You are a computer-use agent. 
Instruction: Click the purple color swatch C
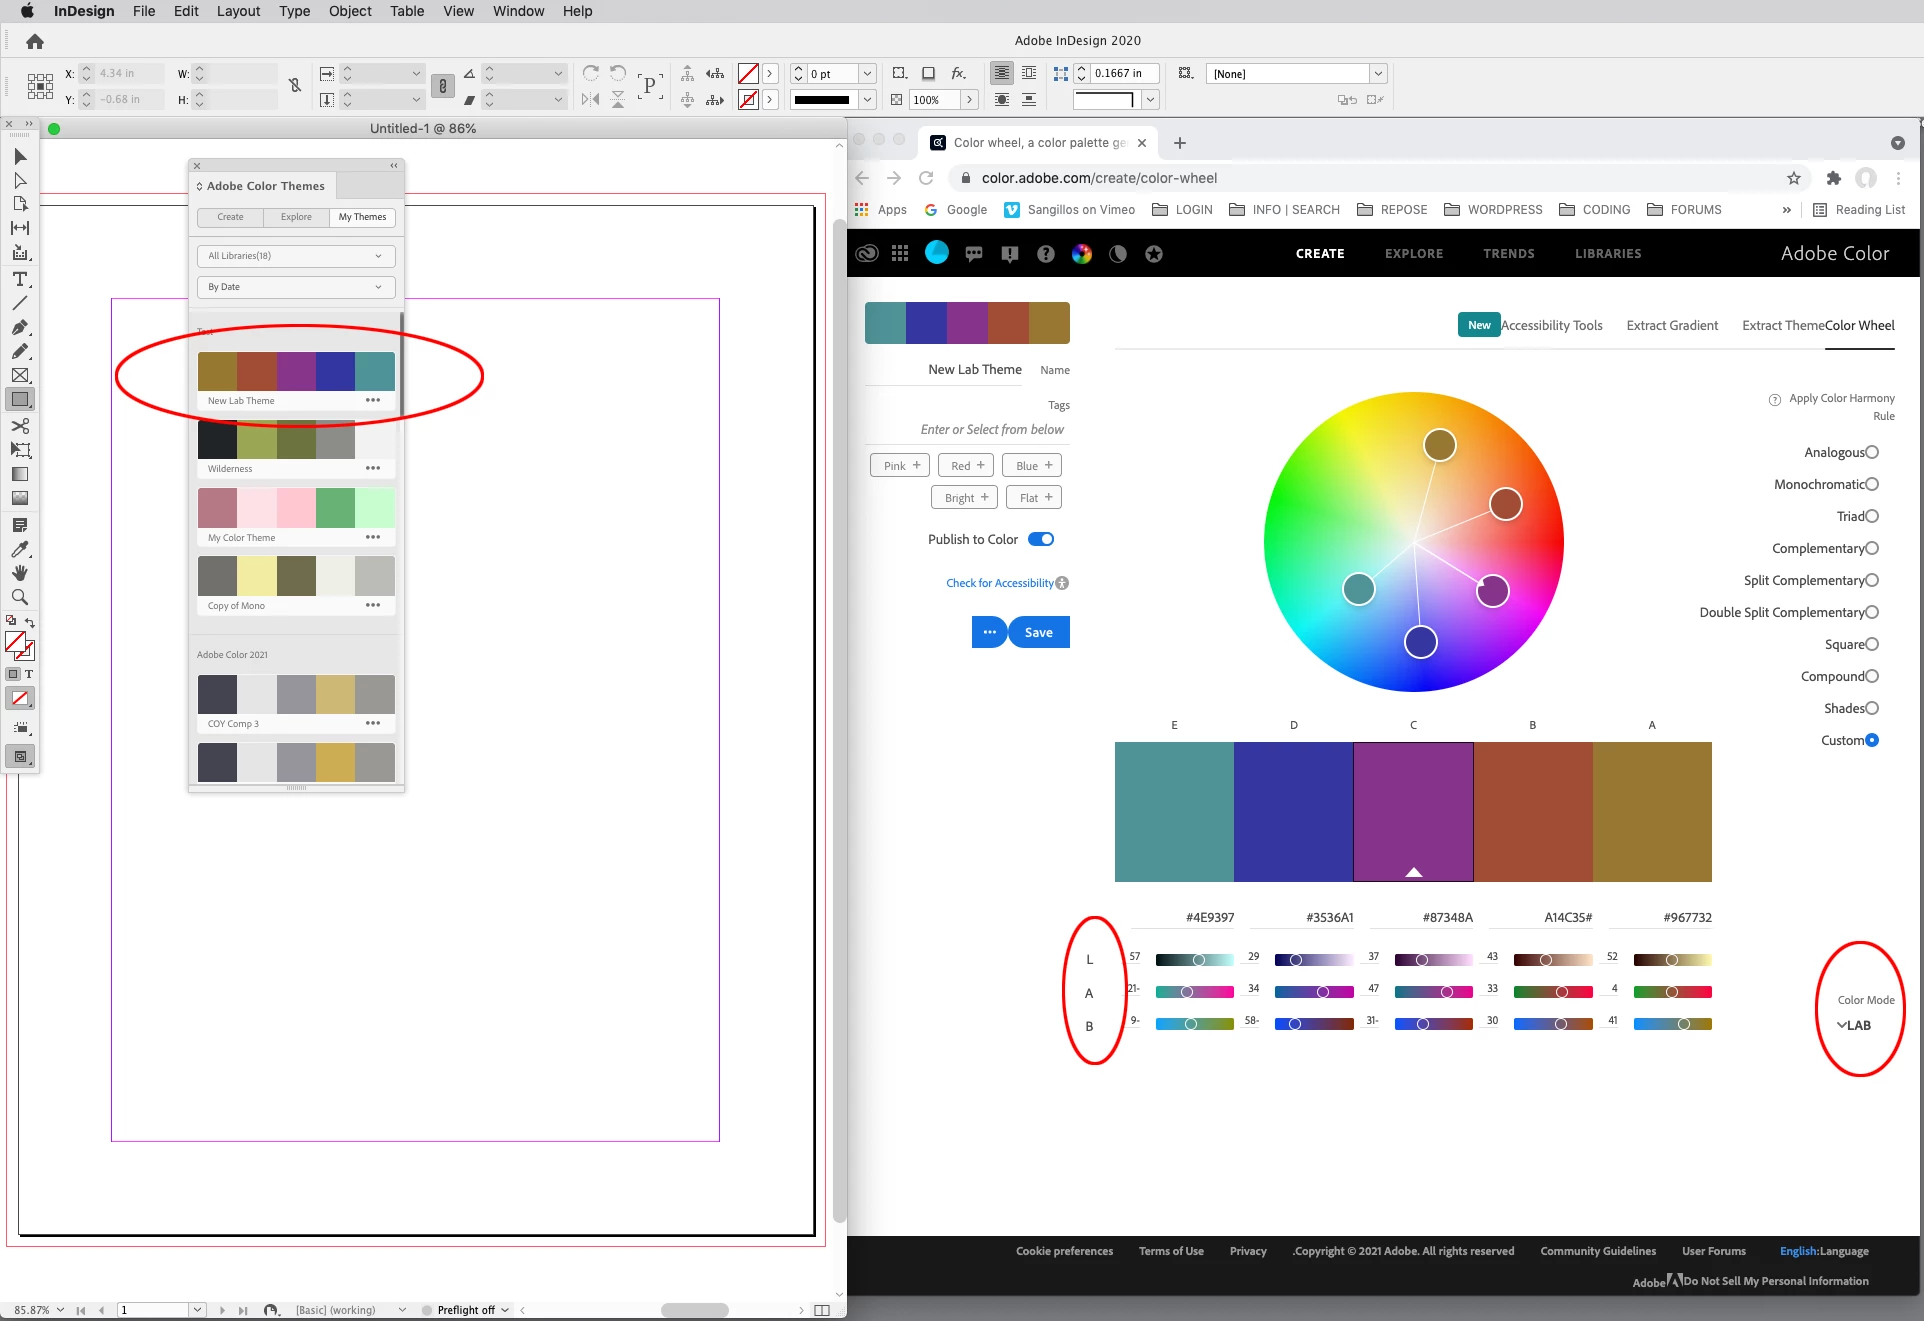(x=1413, y=811)
